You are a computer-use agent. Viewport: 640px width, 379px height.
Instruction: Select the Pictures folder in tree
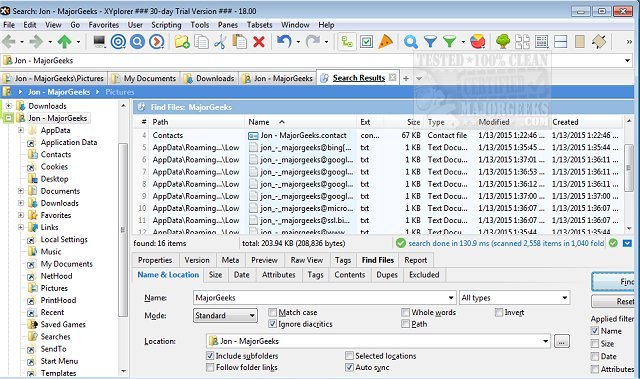[x=54, y=288]
